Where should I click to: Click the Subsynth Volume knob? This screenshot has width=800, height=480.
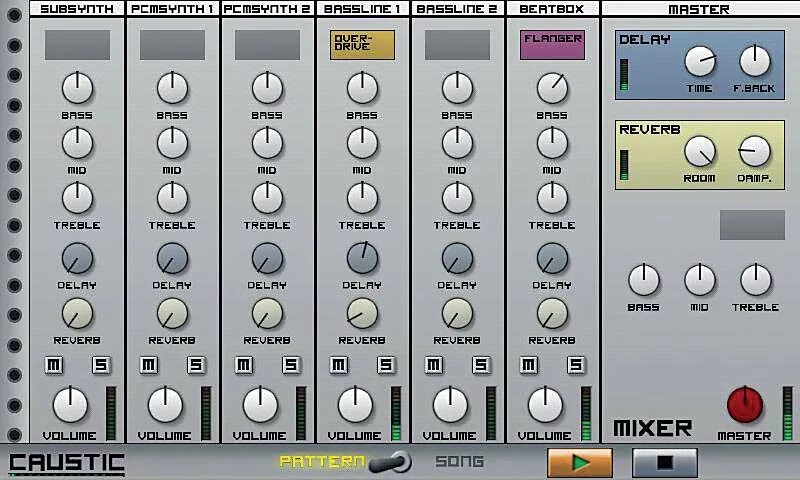coord(70,405)
